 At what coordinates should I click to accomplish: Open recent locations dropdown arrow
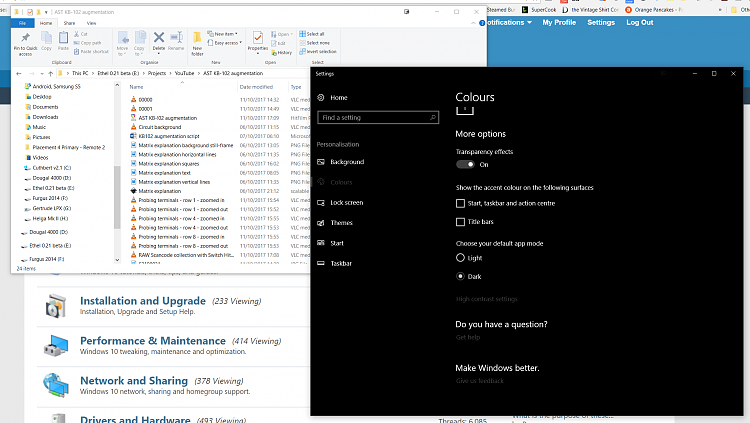[x=42, y=74]
